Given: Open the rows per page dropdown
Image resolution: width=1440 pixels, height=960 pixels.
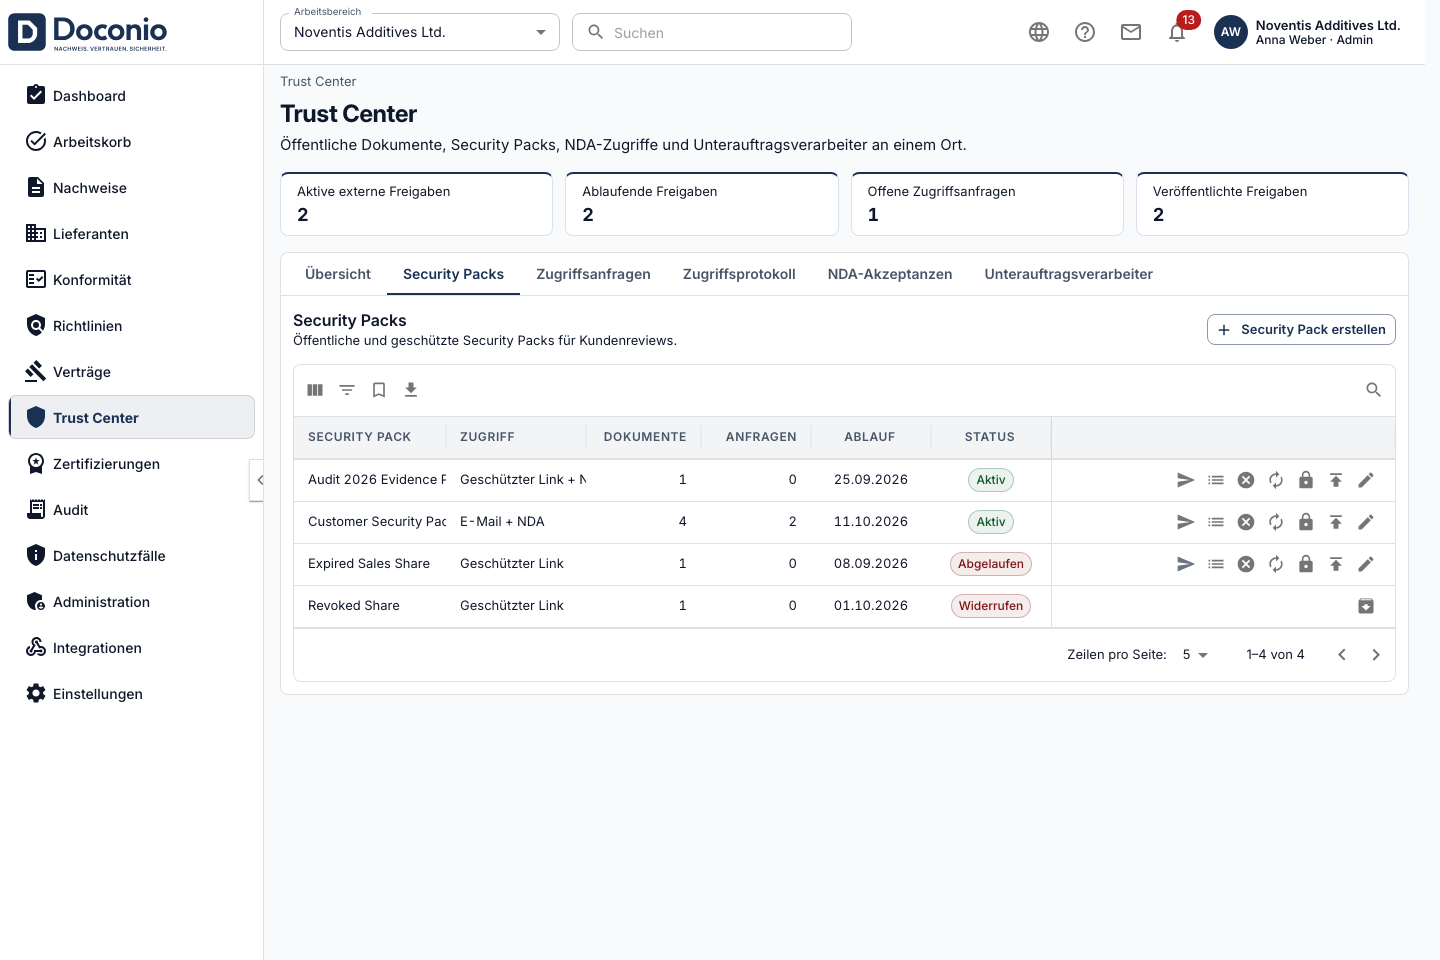Looking at the screenshot, I should 1195,655.
